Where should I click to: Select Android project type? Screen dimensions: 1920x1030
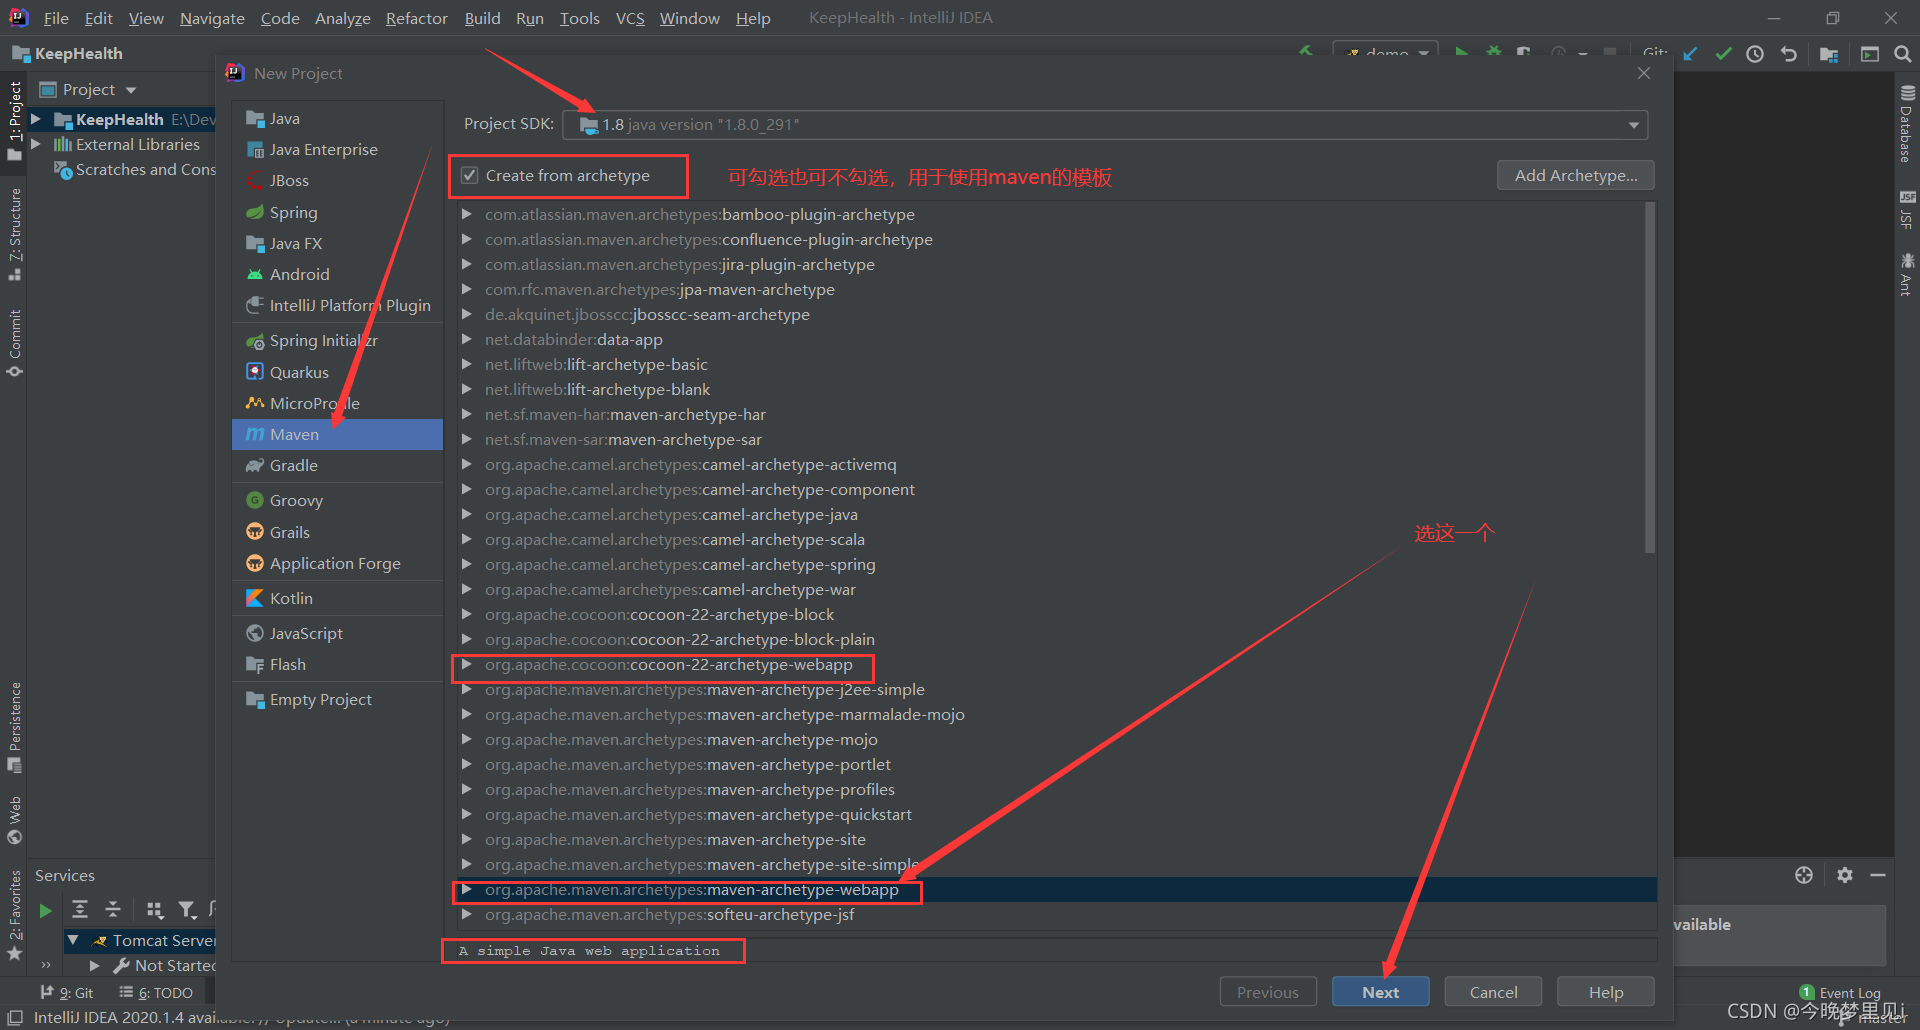338,274
